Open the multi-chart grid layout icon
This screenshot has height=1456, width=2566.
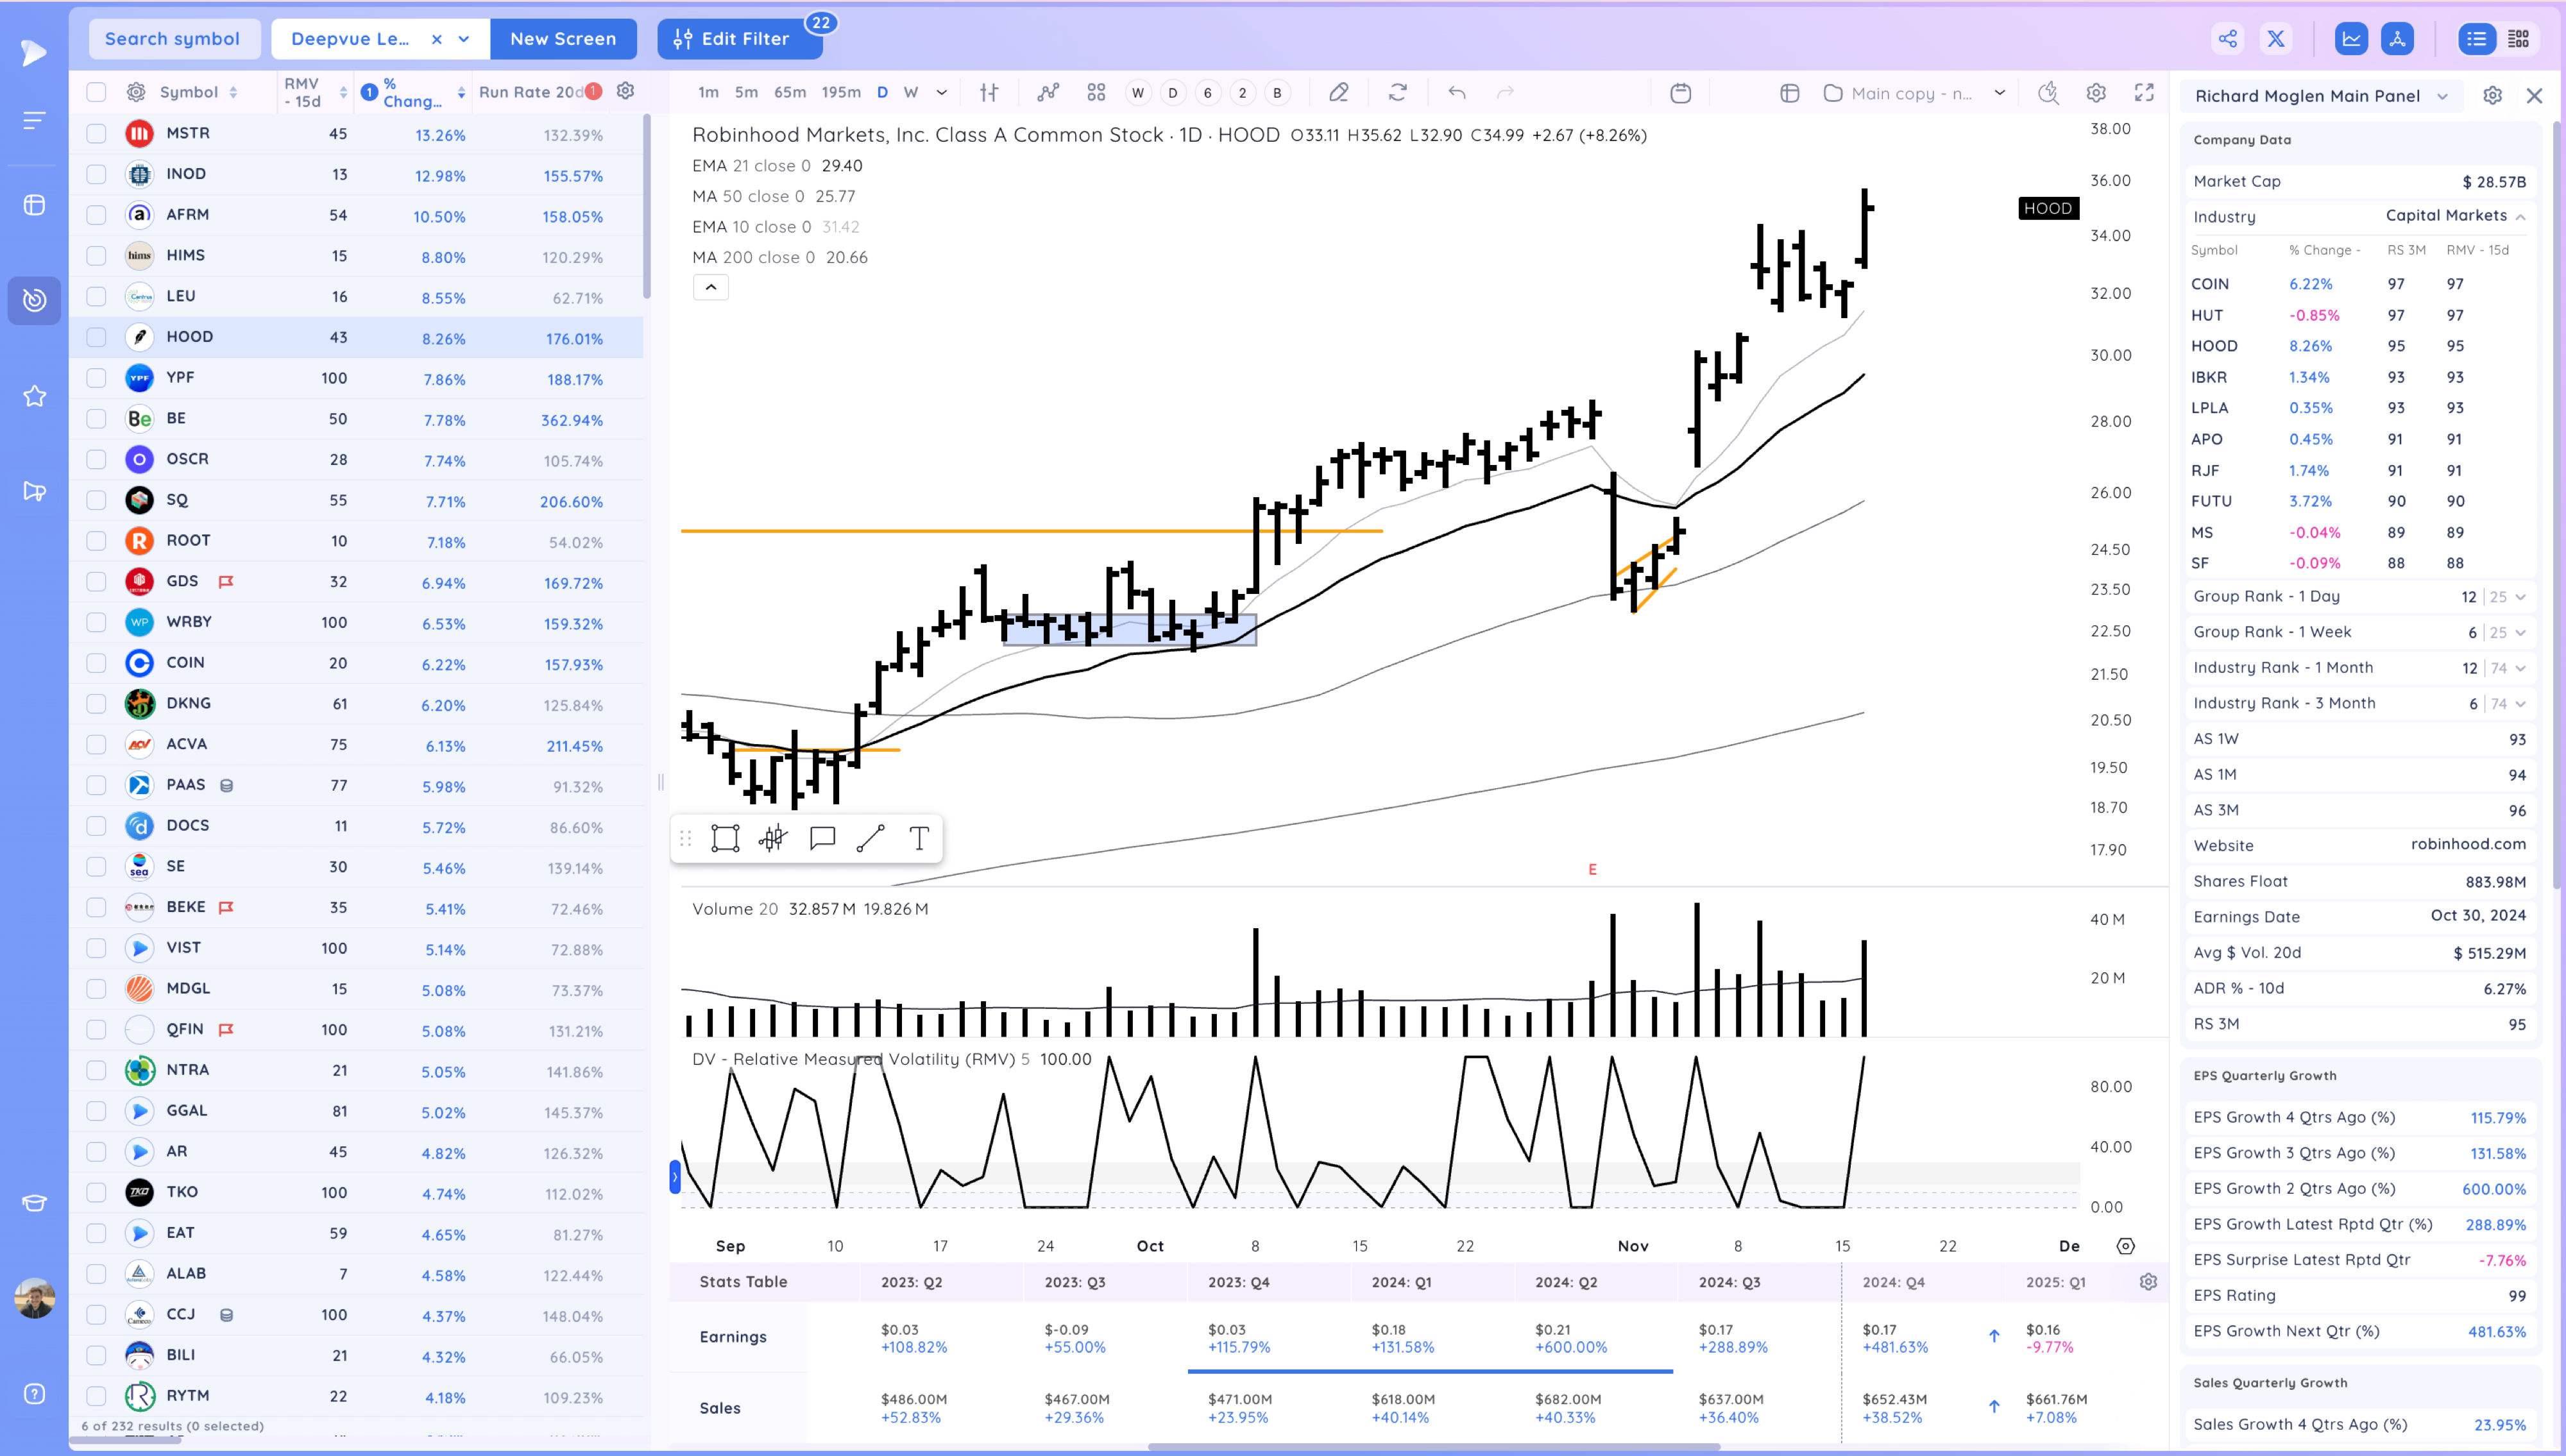click(1096, 92)
